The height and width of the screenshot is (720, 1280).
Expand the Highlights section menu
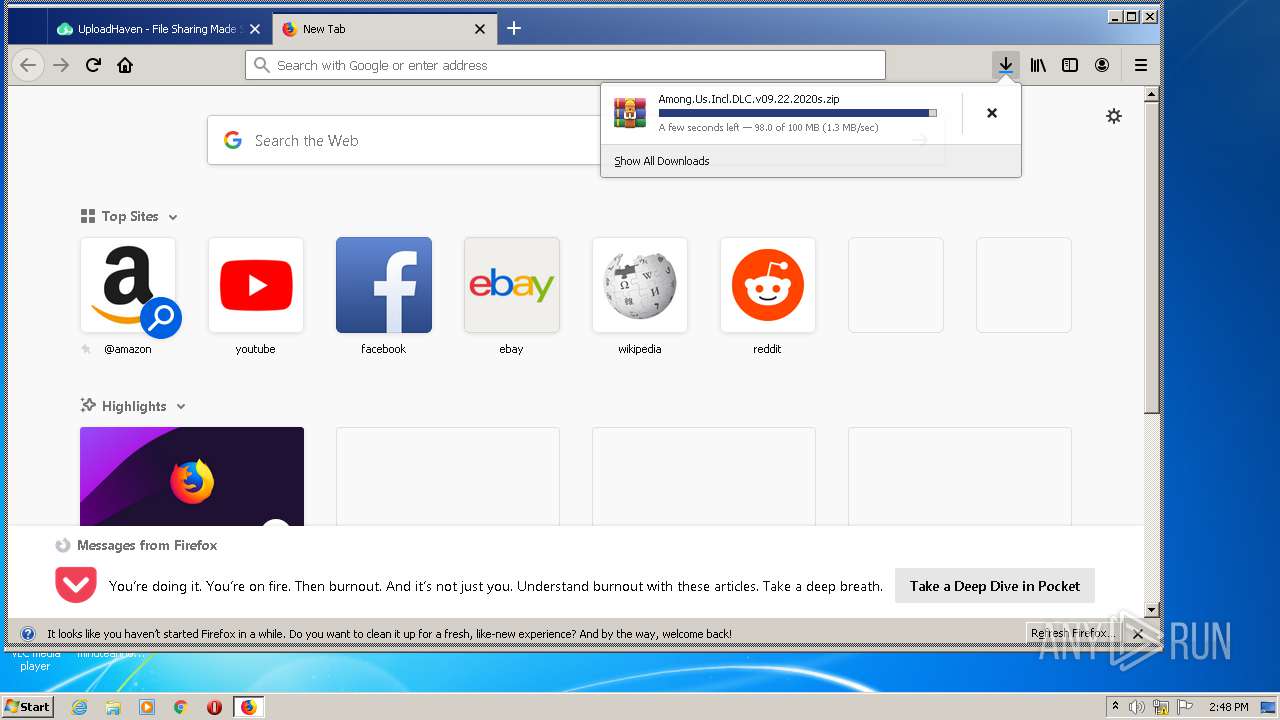coord(181,407)
